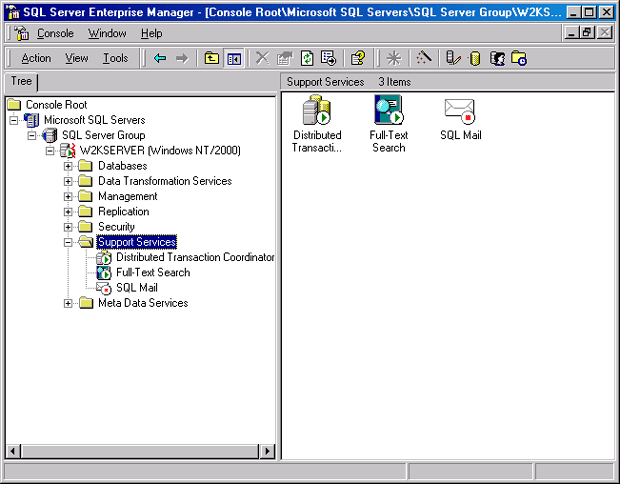Select W2KSERVER (Windows NT/2000) label
Screen dimensions: 620x484
click(x=160, y=151)
